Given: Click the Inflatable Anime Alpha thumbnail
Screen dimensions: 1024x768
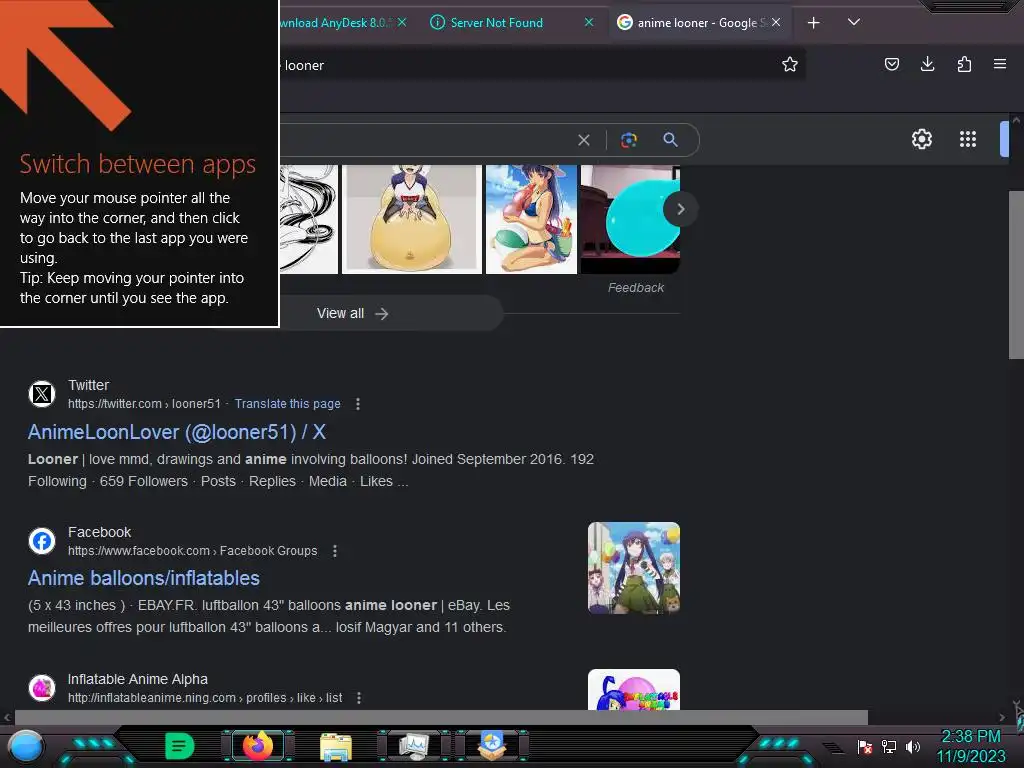Looking at the screenshot, I should [633, 689].
